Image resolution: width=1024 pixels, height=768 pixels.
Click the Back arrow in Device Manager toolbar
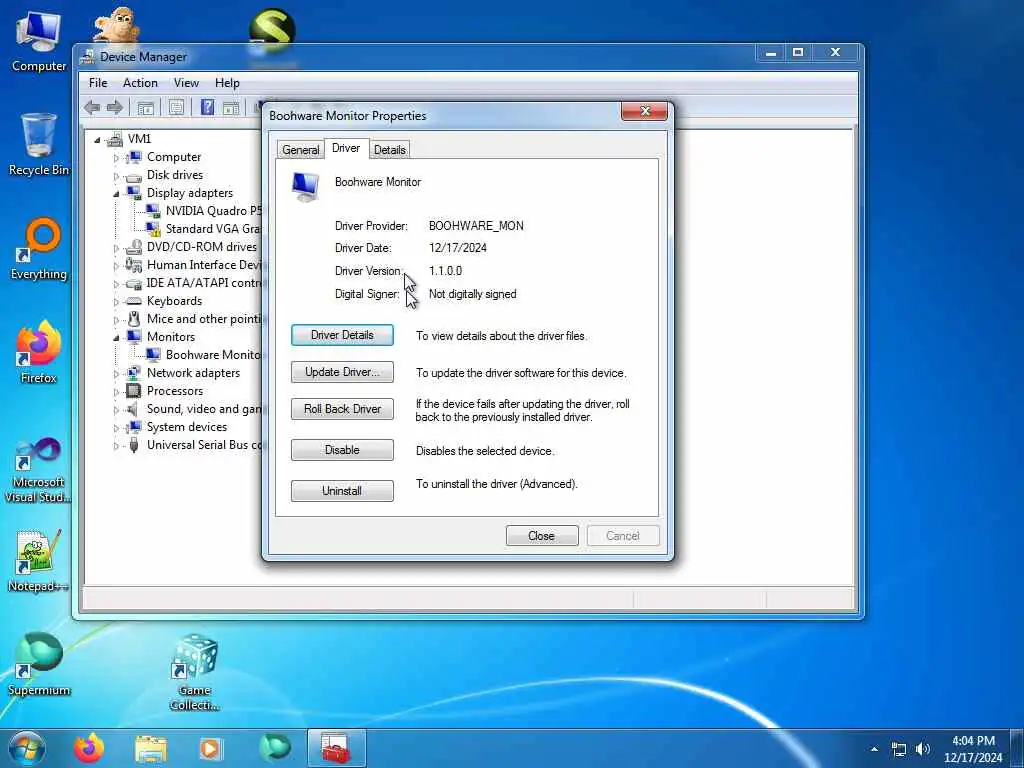pyautogui.click(x=92, y=108)
